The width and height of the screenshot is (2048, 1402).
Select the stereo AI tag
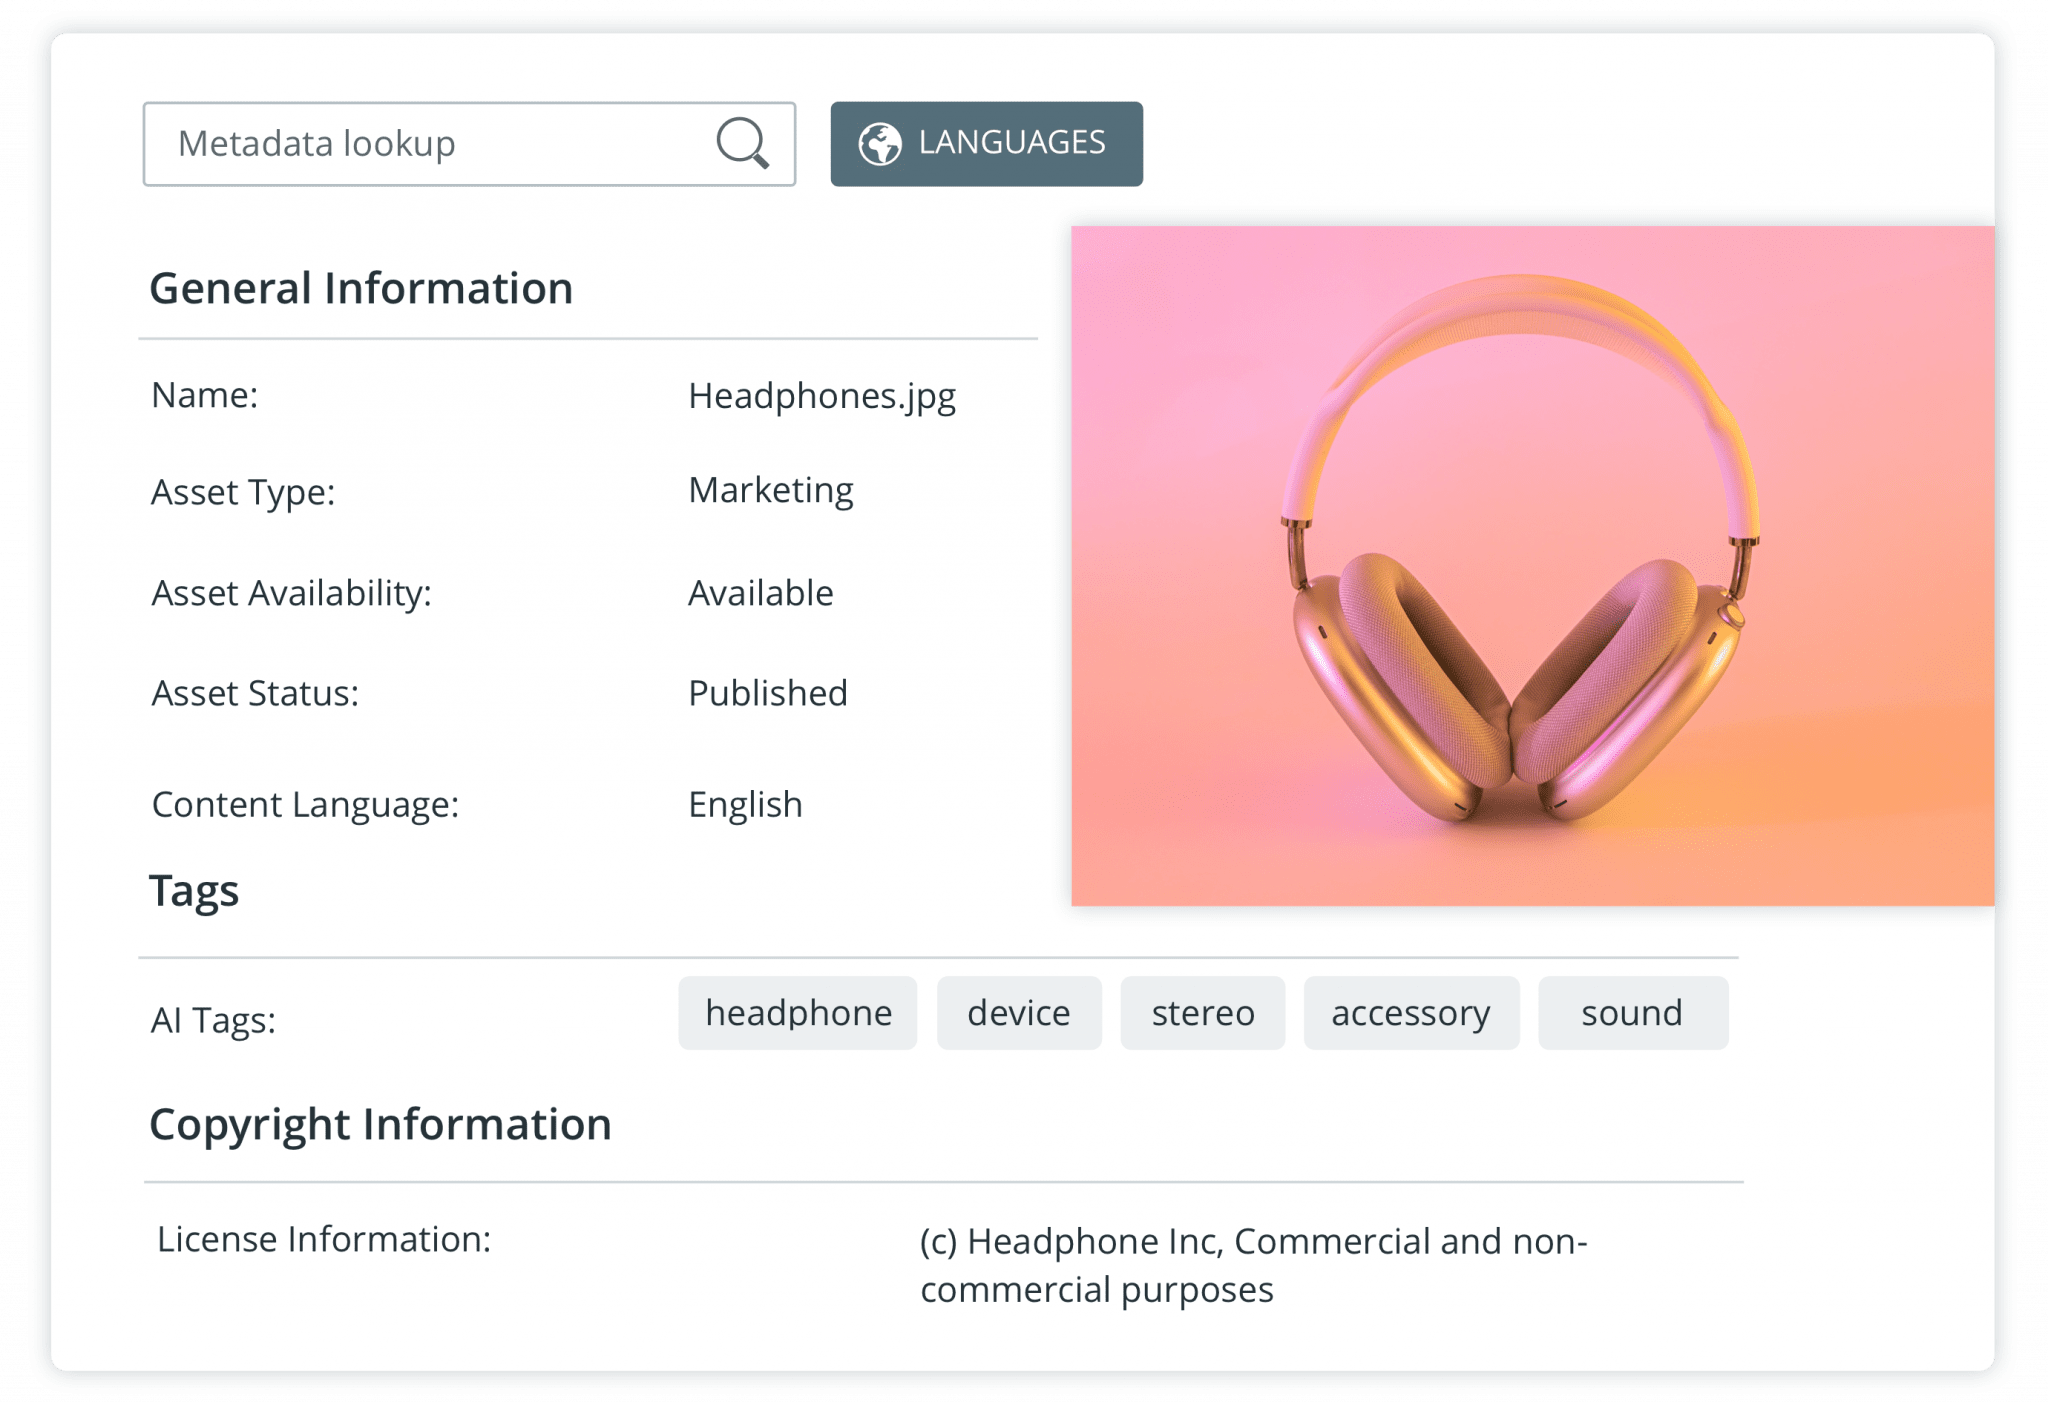coord(1202,1012)
